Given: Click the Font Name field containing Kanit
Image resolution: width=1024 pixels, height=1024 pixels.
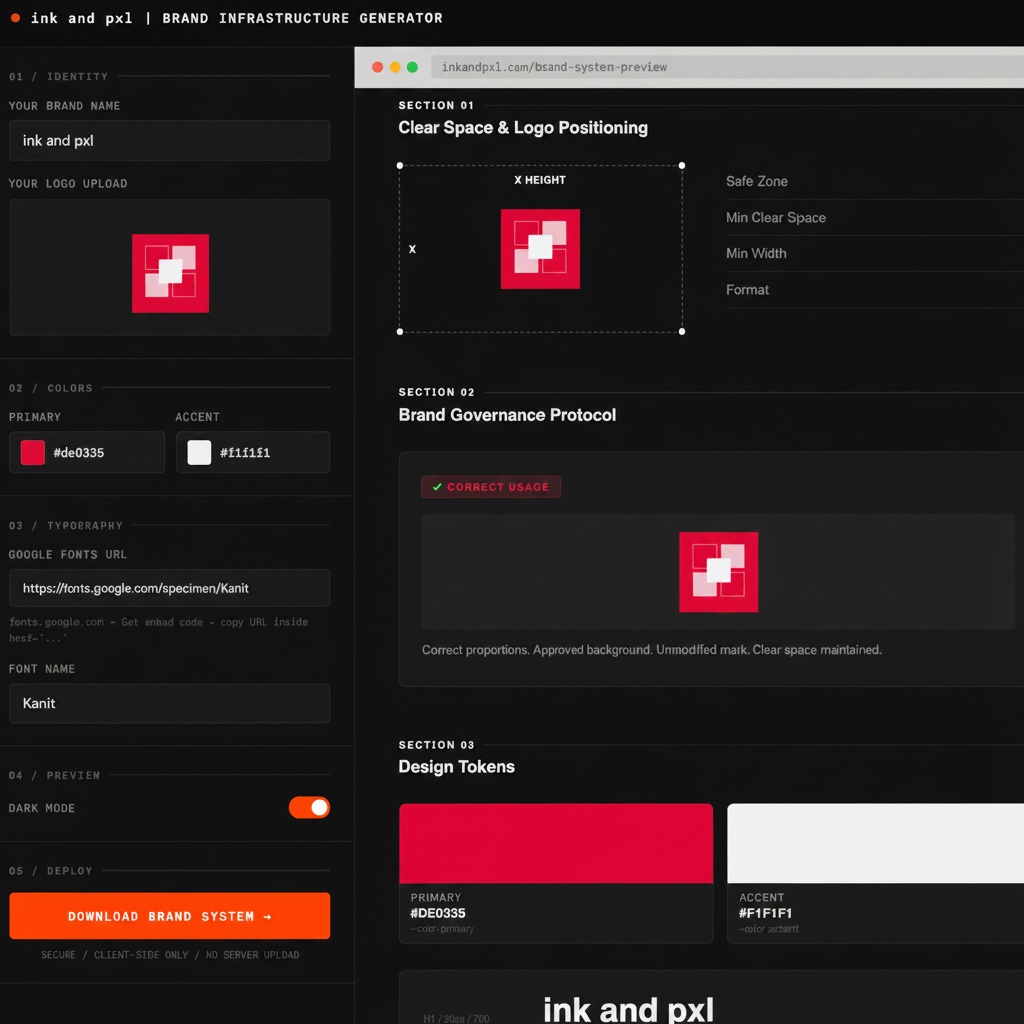Looking at the screenshot, I should [x=169, y=703].
